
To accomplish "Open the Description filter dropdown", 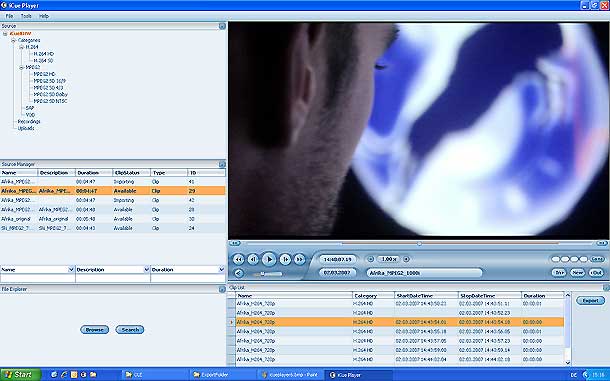I will [x=147, y=269].
